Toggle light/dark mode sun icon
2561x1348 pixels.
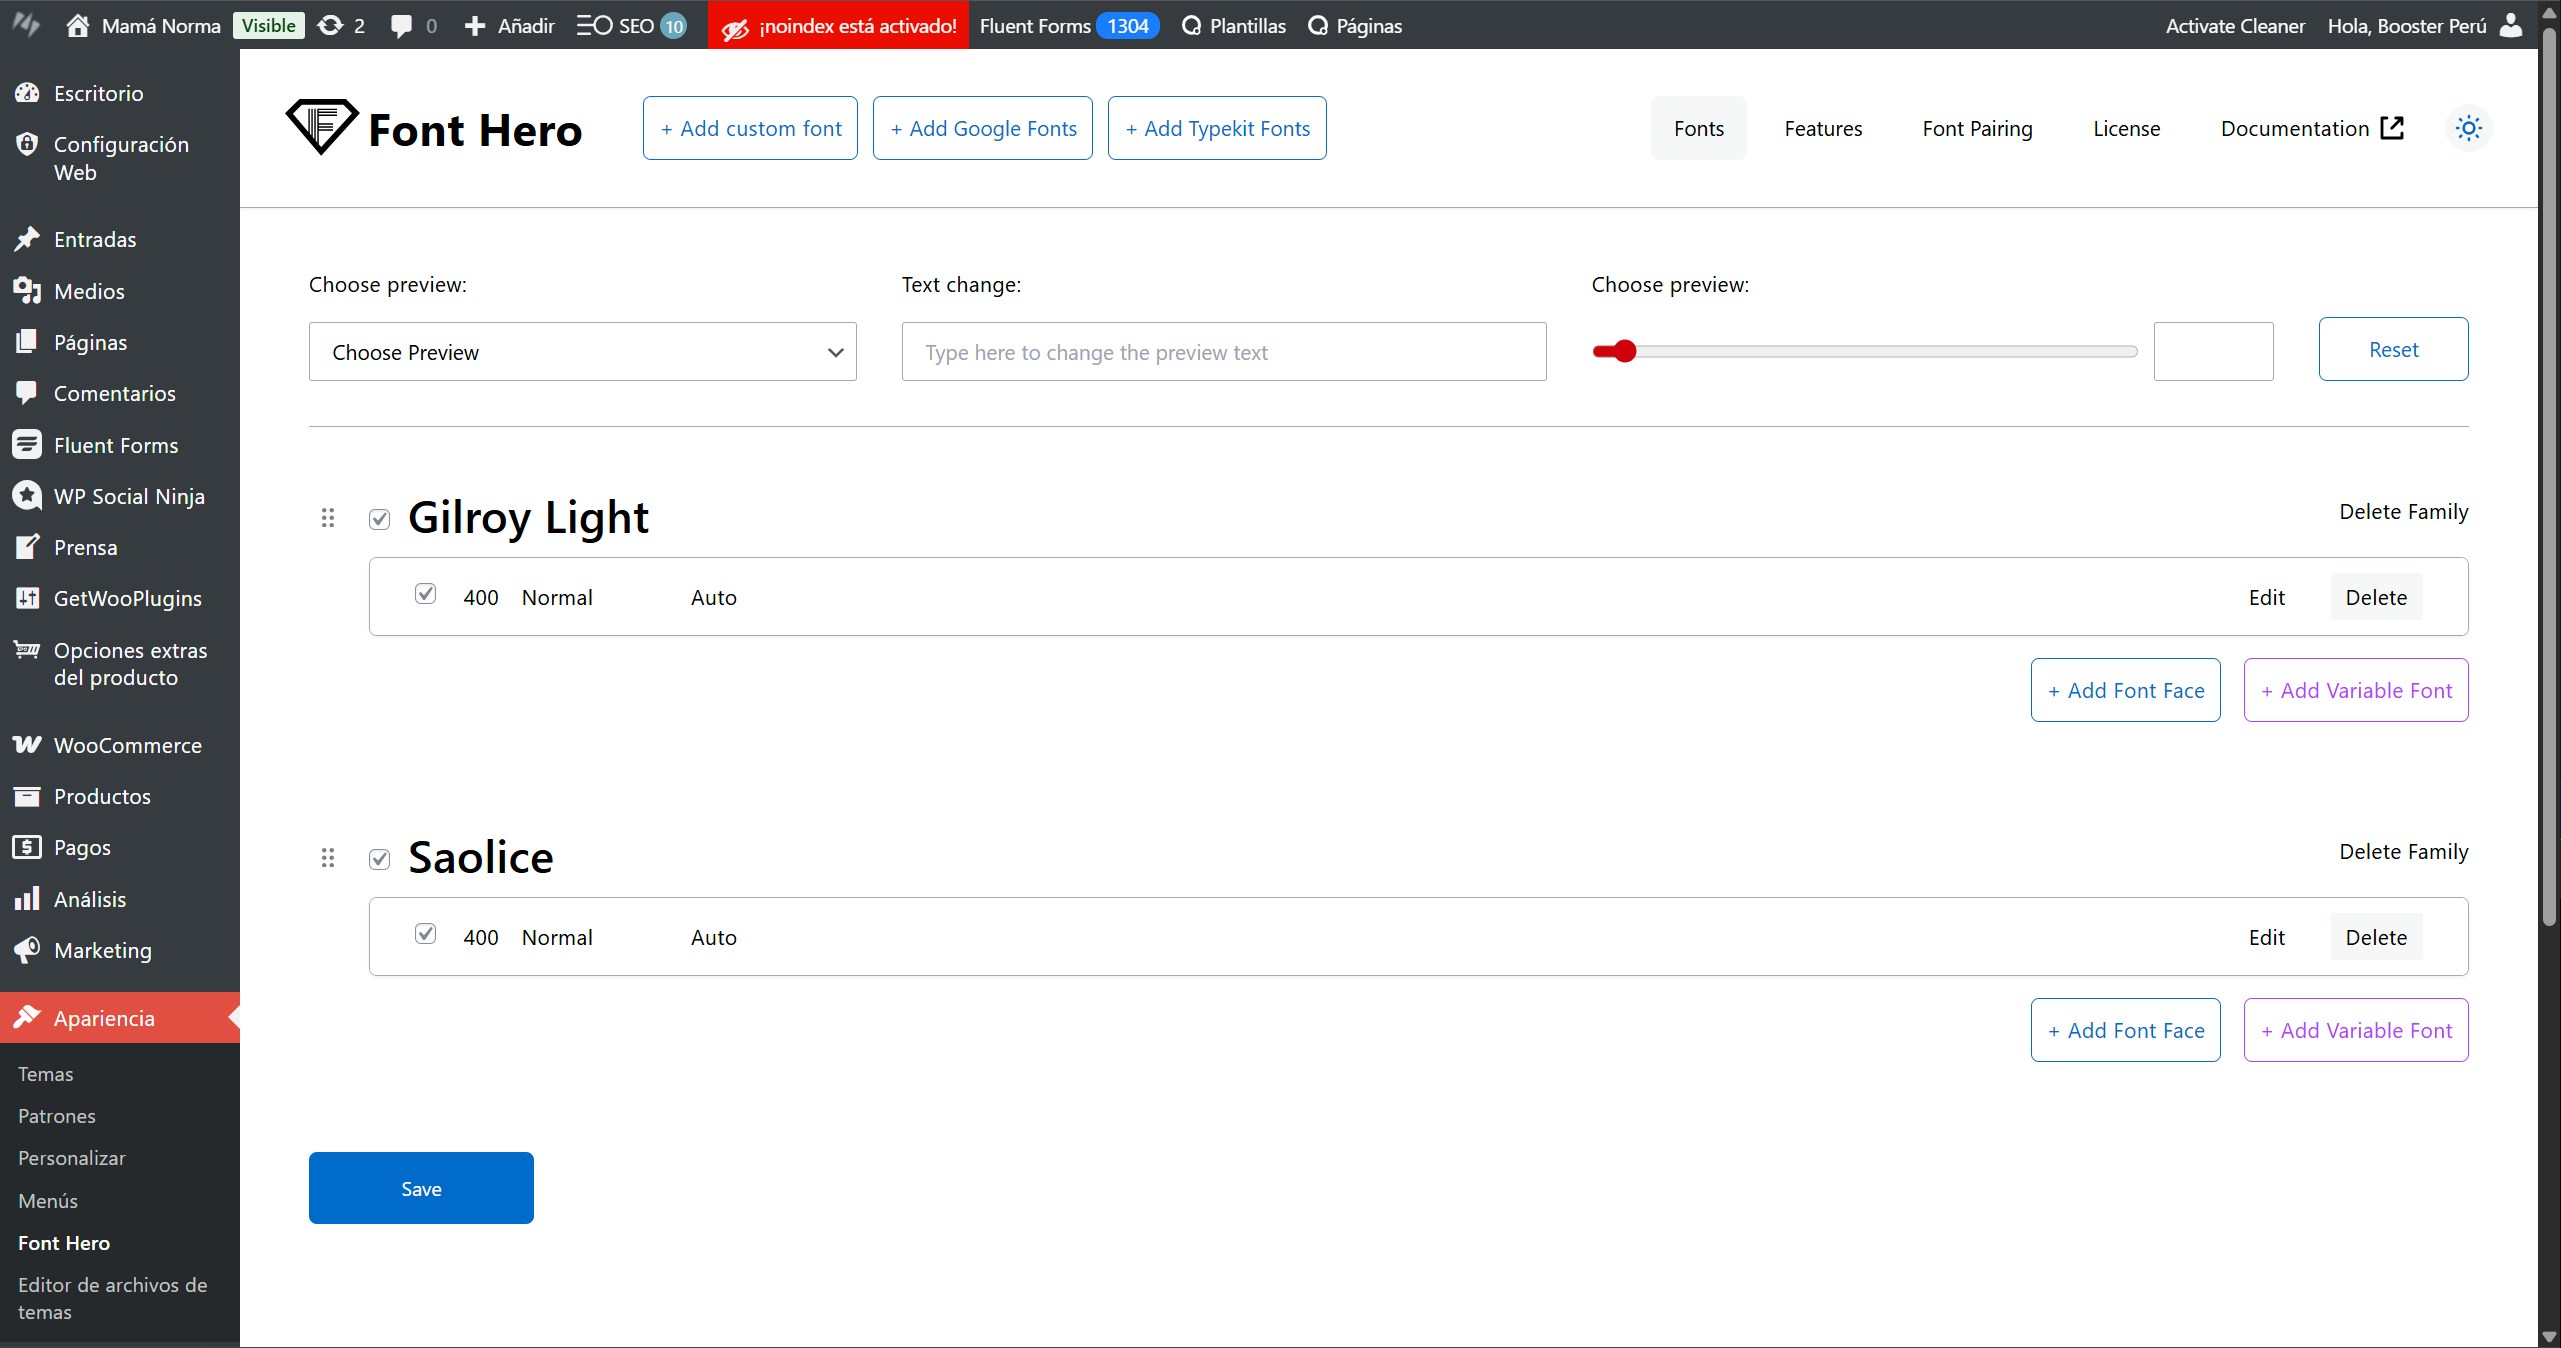pos(2468,128)
